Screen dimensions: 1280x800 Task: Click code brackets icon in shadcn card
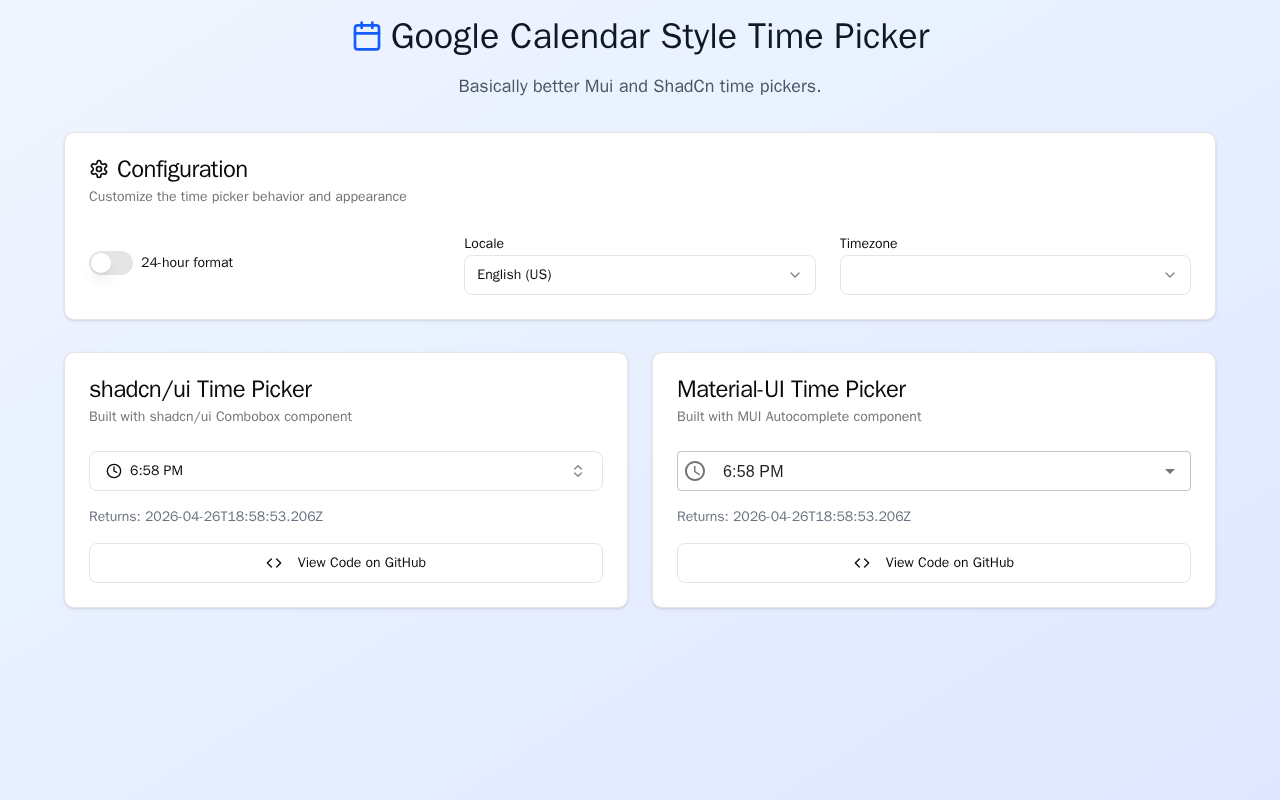coord(274,563)
